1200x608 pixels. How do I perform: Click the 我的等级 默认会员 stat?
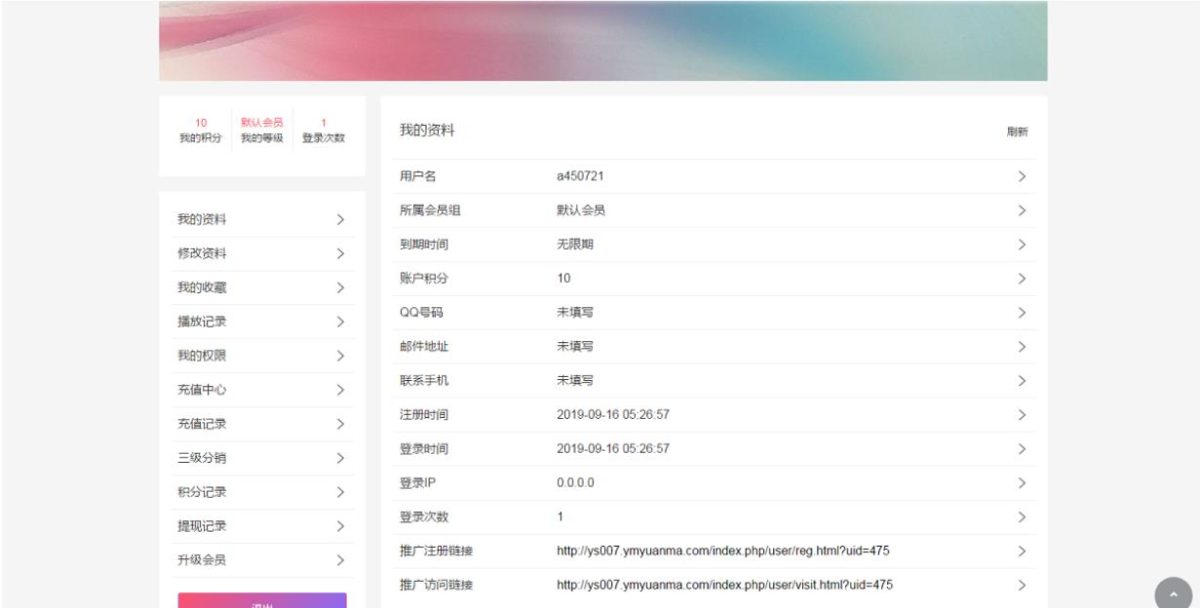pos(262,131)
